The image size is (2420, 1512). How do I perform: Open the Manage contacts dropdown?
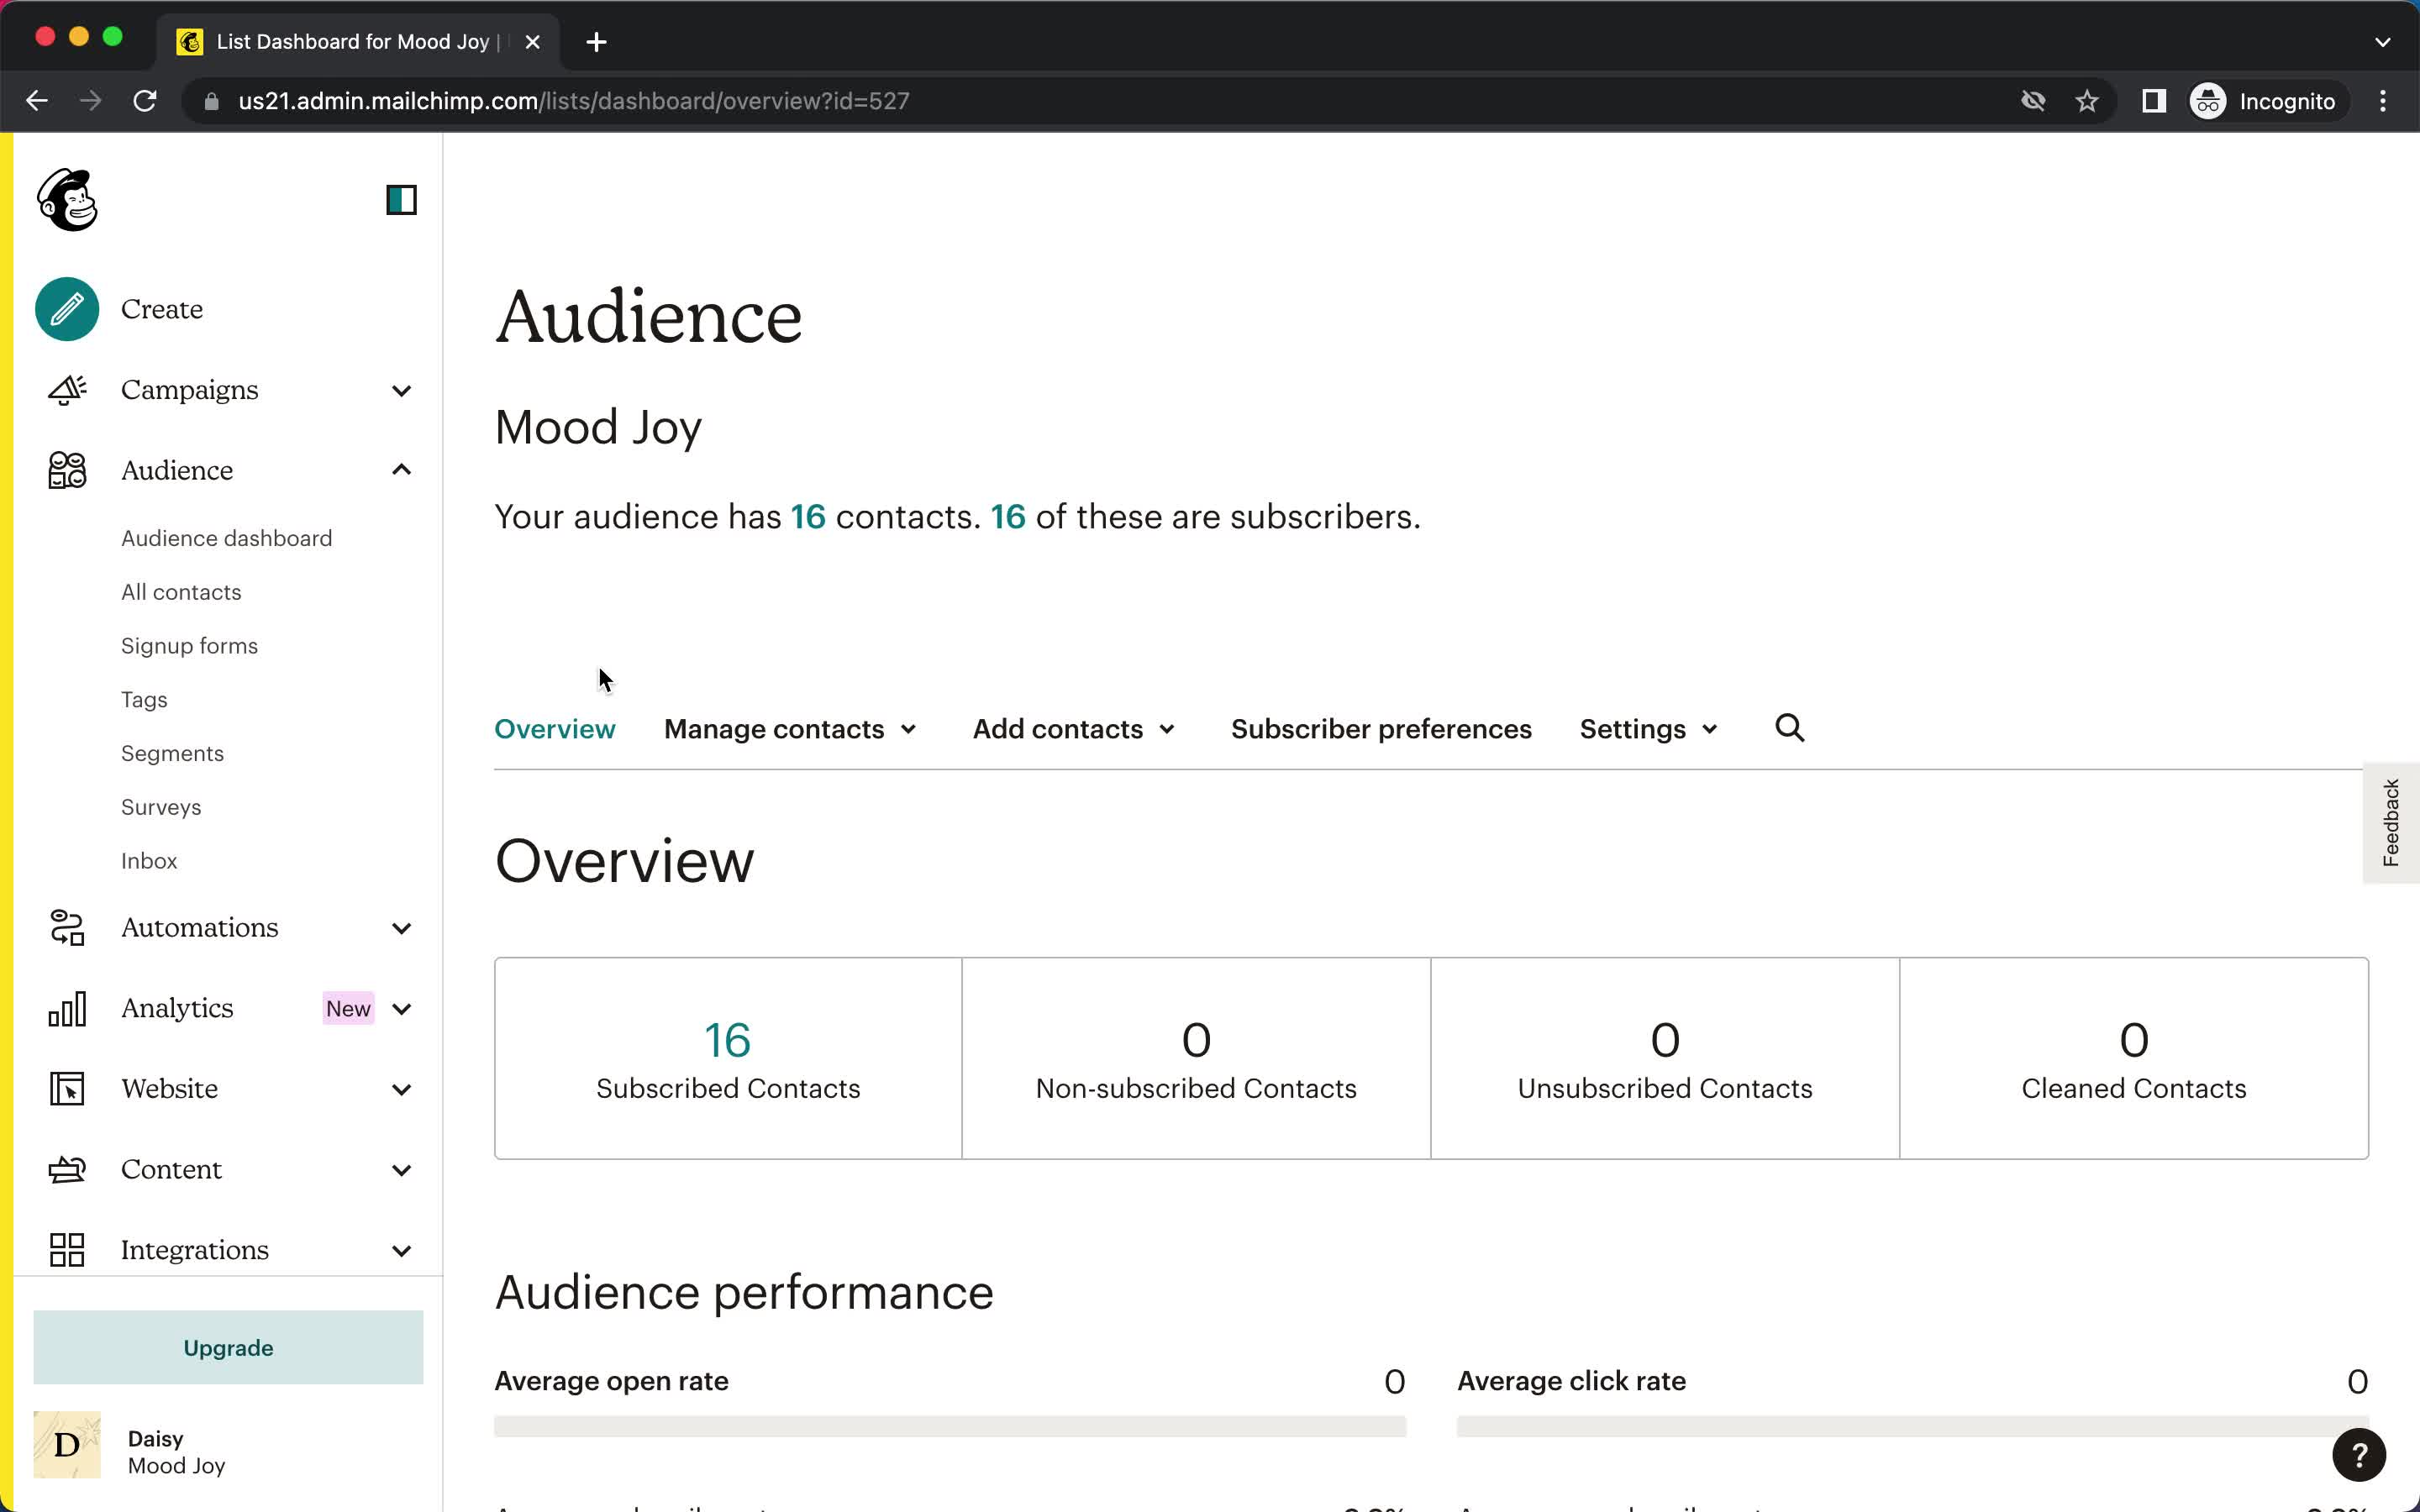pos(790,729)
